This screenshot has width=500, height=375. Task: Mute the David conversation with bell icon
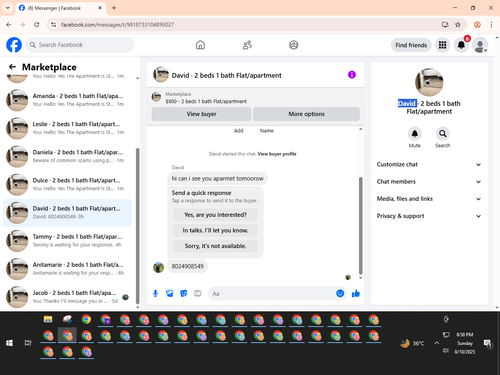[x=415, y=134]
